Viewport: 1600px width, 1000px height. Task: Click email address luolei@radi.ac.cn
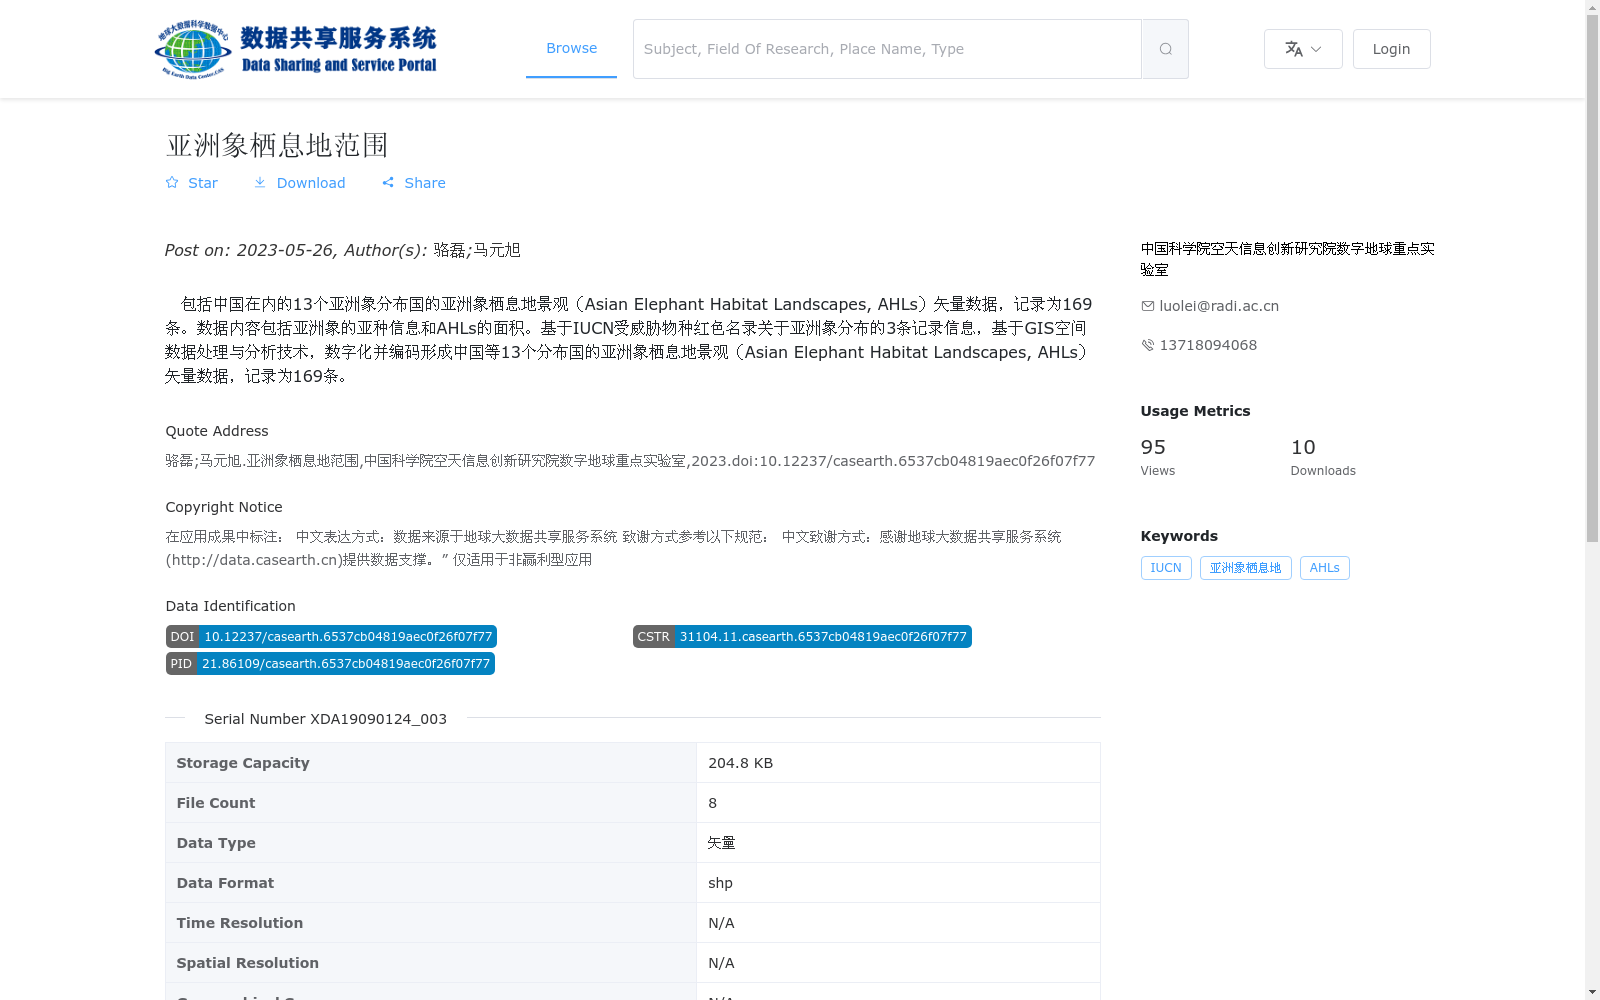coord(1219,306)
